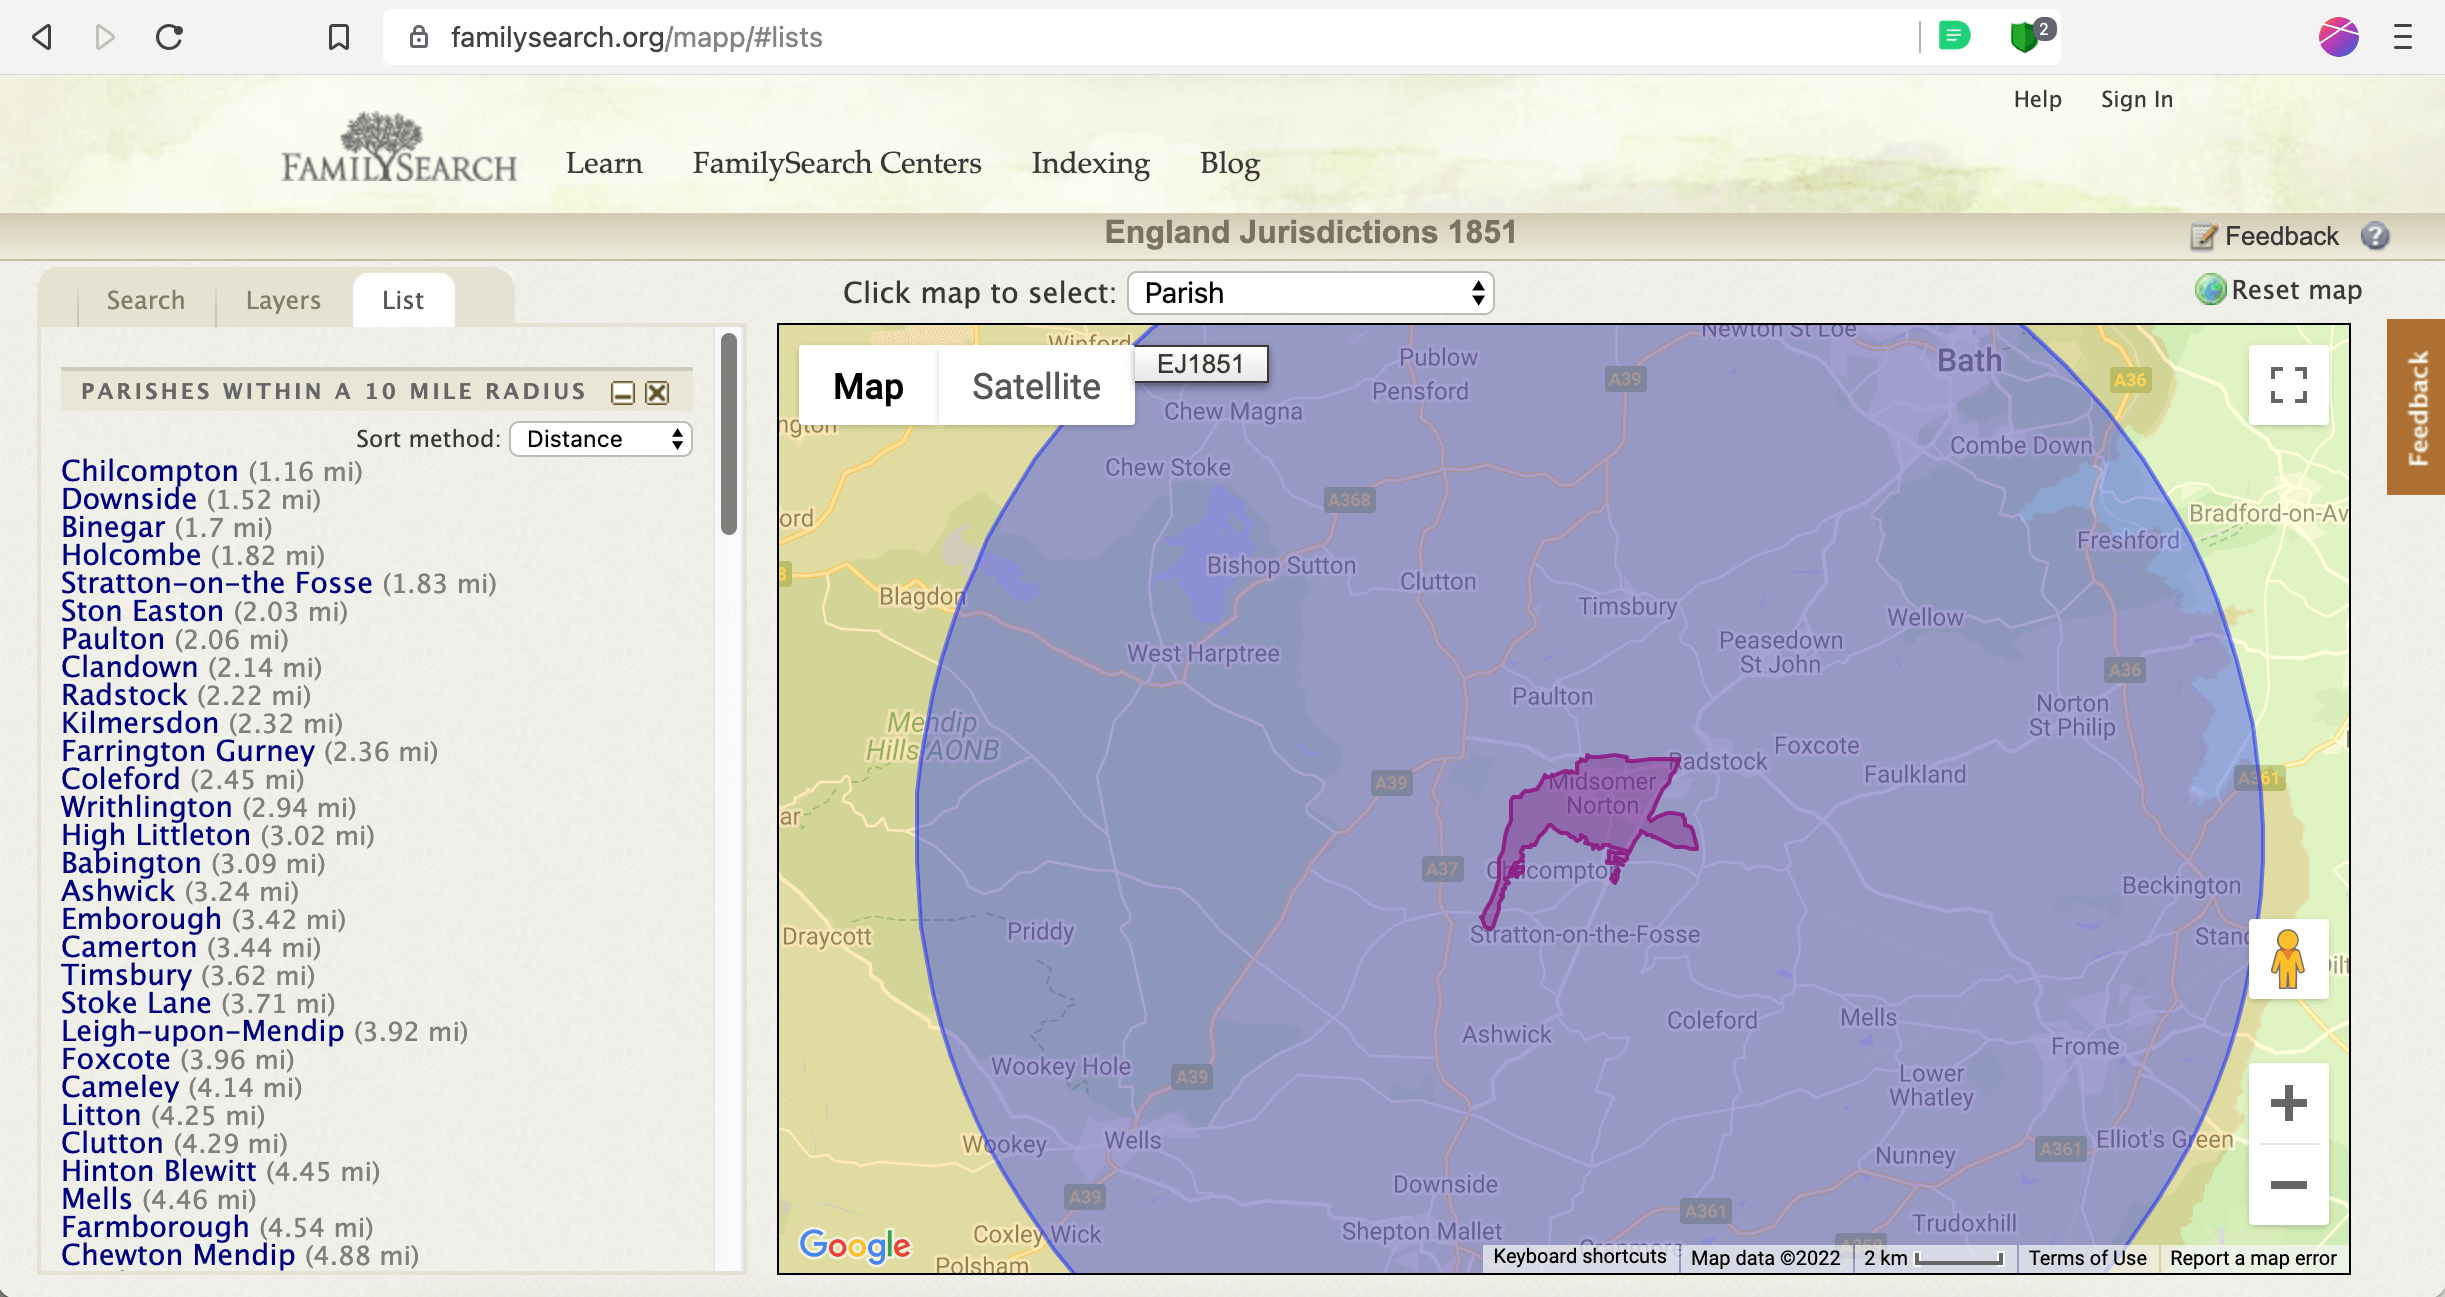The height and width of the screenshot is (1297, 2445).
Task: Open Leigh-upon-Mendip in list
Action: [x=203, y=1030]
